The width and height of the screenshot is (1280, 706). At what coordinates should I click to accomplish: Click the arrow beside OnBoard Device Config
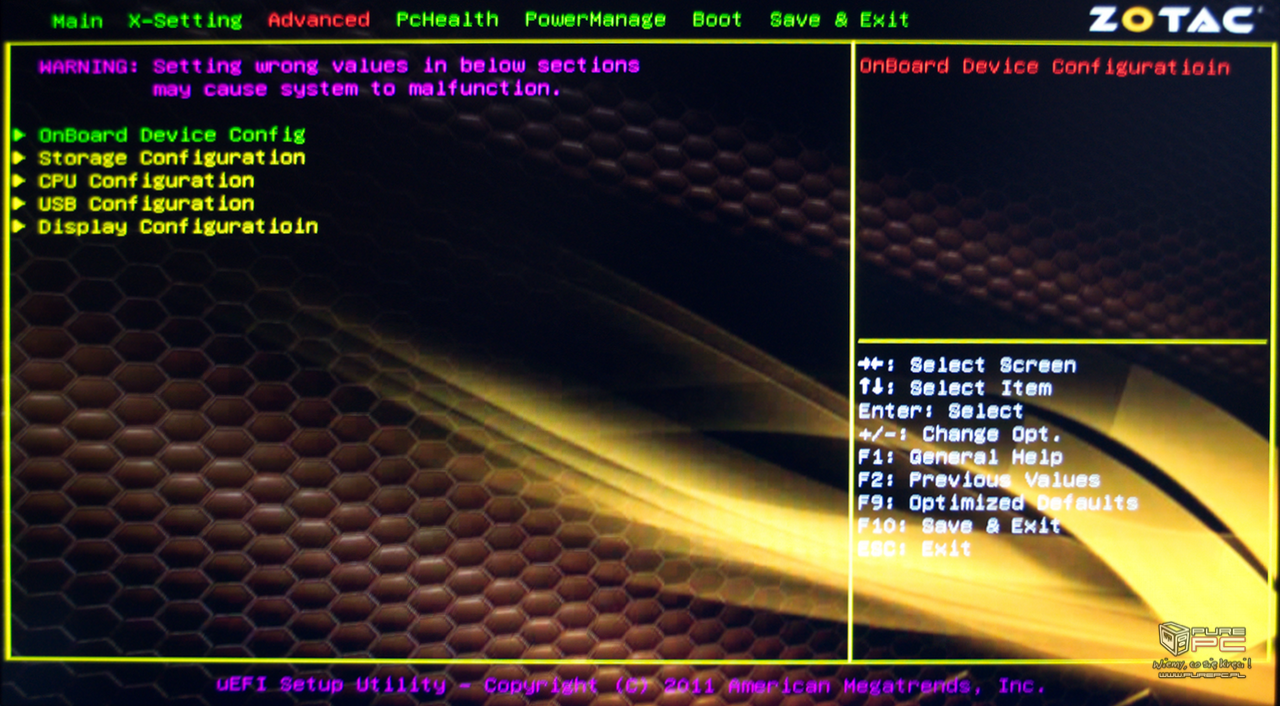(20, 135)
